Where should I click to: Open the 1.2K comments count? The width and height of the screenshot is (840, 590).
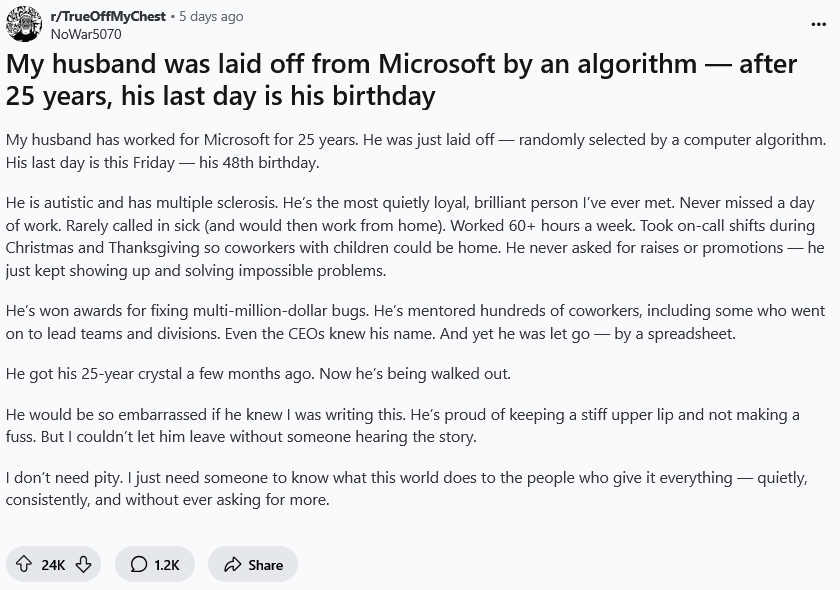167,565
